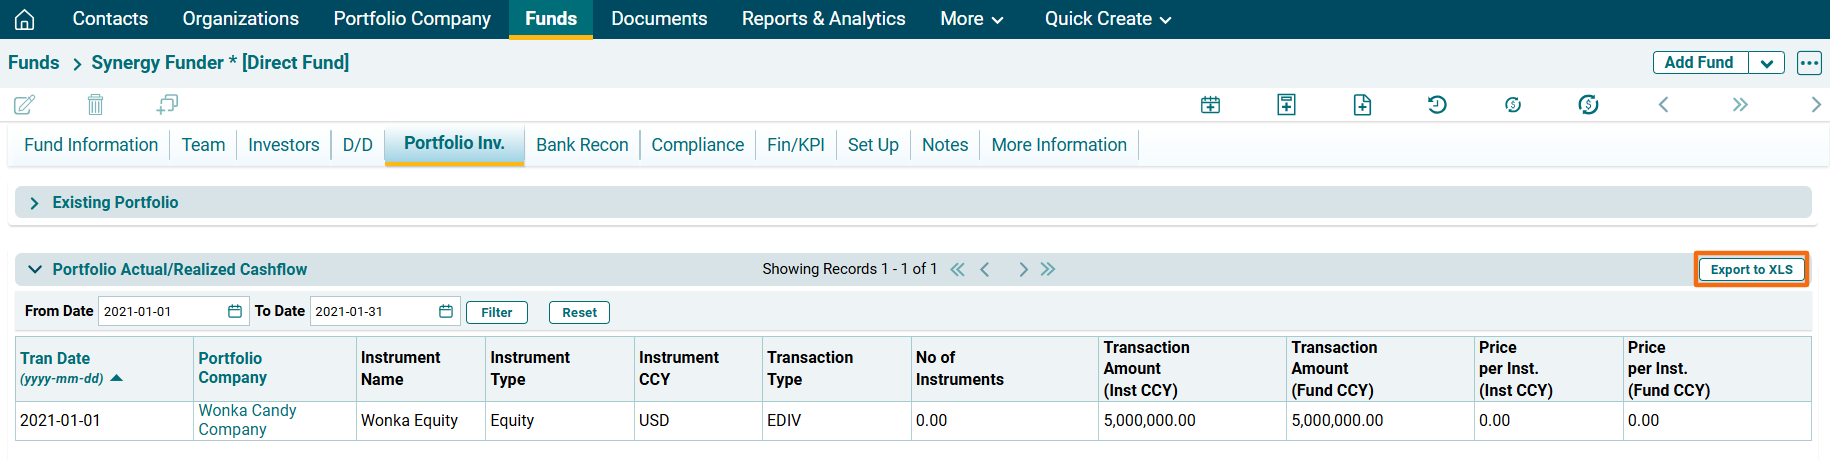Click the duplicate record icon
Image resolution: width=1830 pixels, height=460 pixels.
pyautogui.click(x=167, y=104)
